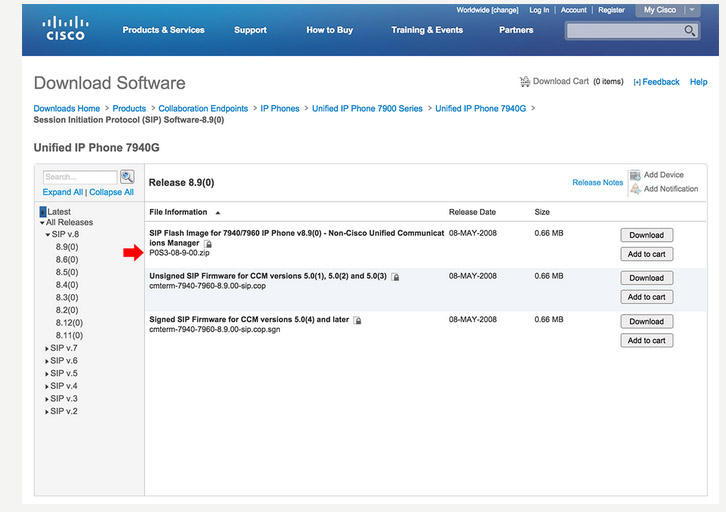Download the P0S3-08-9-00.zip file
Screen dimensions: 726x512
[646, 235]
